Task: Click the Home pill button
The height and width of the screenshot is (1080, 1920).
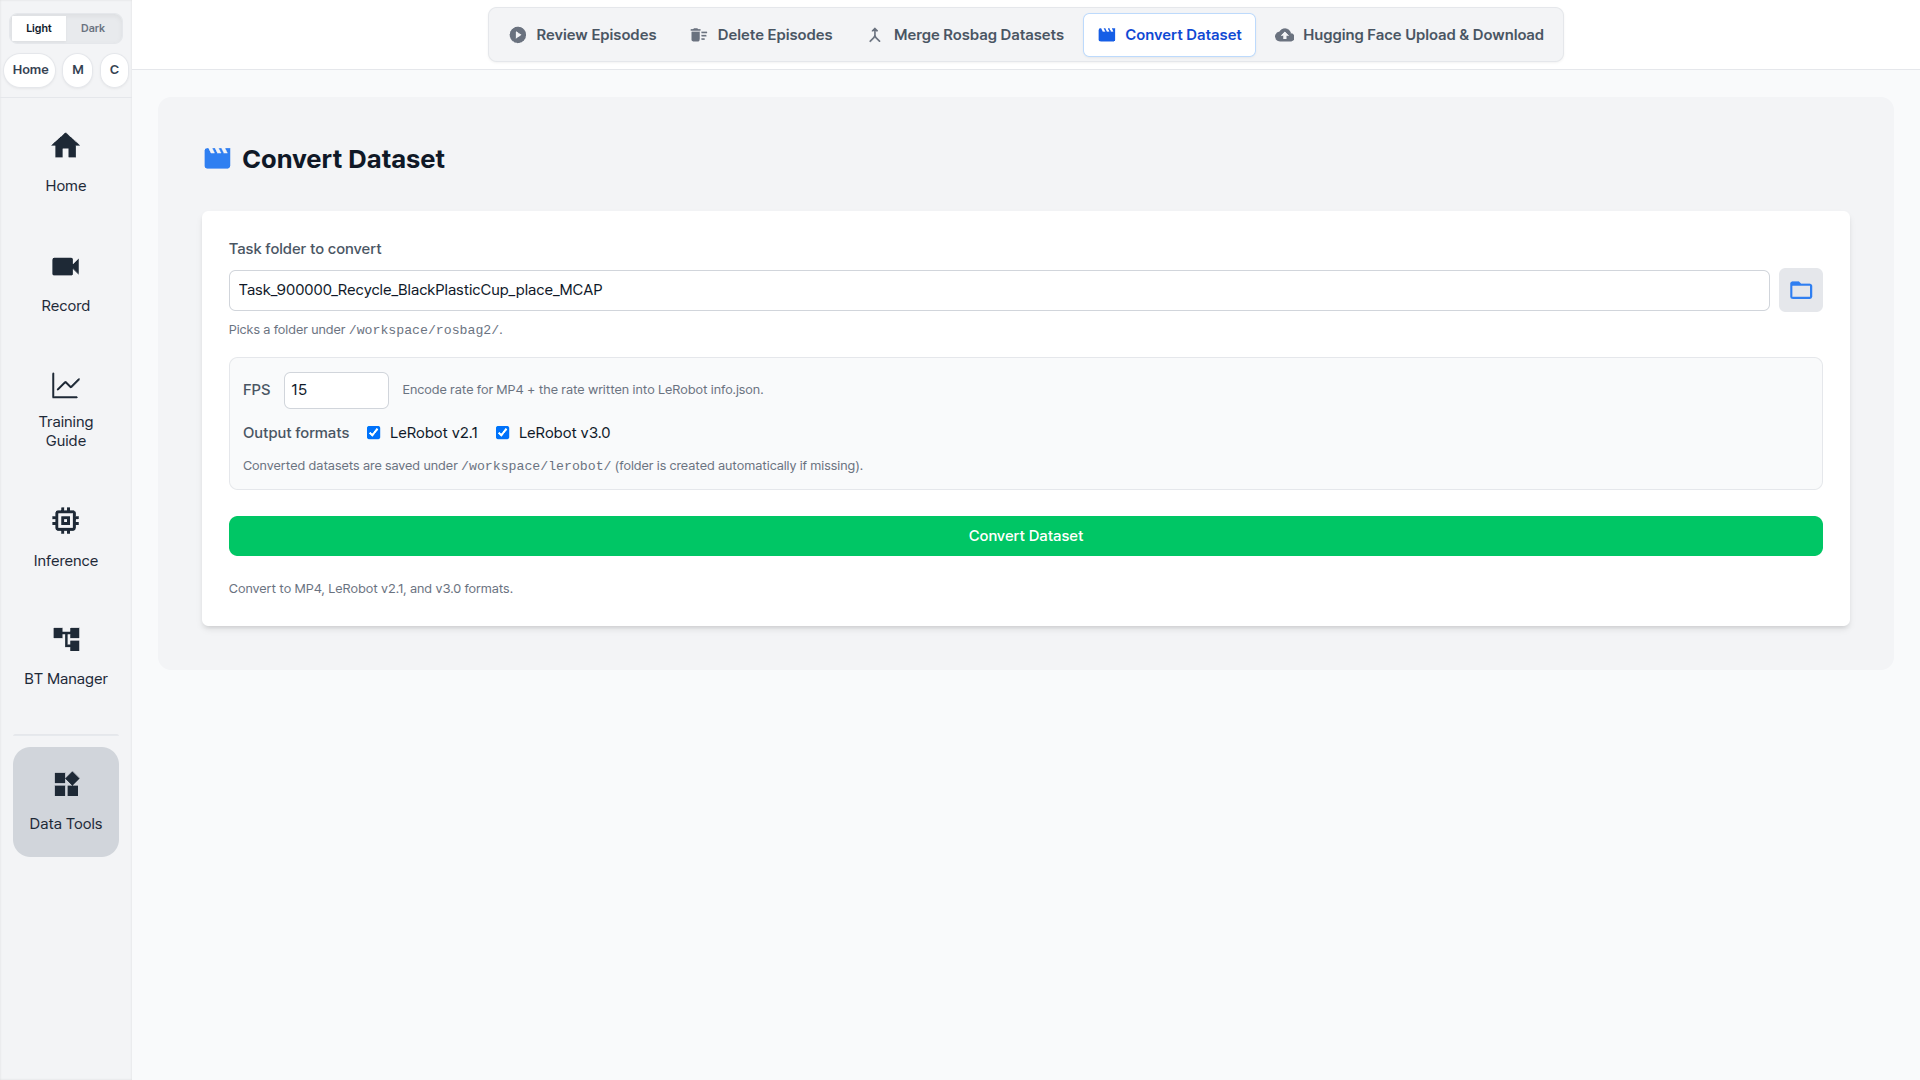Action: point(31,70)
